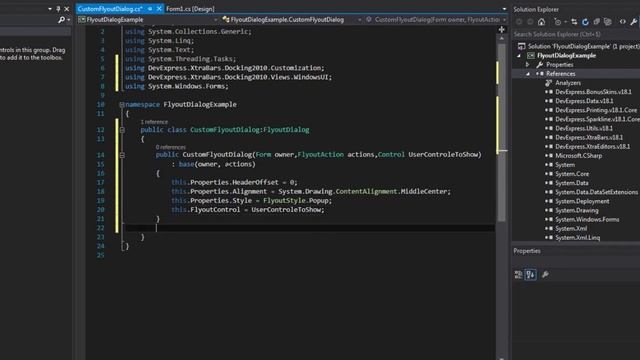640x360 pixels.
Task: Open toolbox window position dropdown arrow
Action: 50,9
